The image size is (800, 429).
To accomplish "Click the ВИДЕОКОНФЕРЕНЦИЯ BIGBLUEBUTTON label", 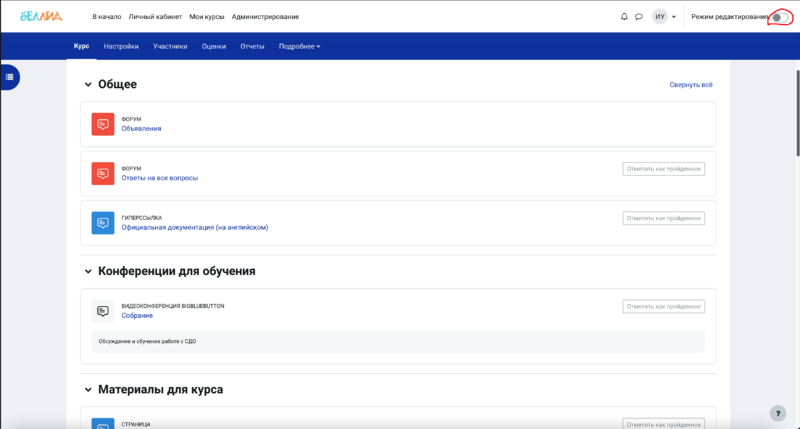I will pos(172,306).
